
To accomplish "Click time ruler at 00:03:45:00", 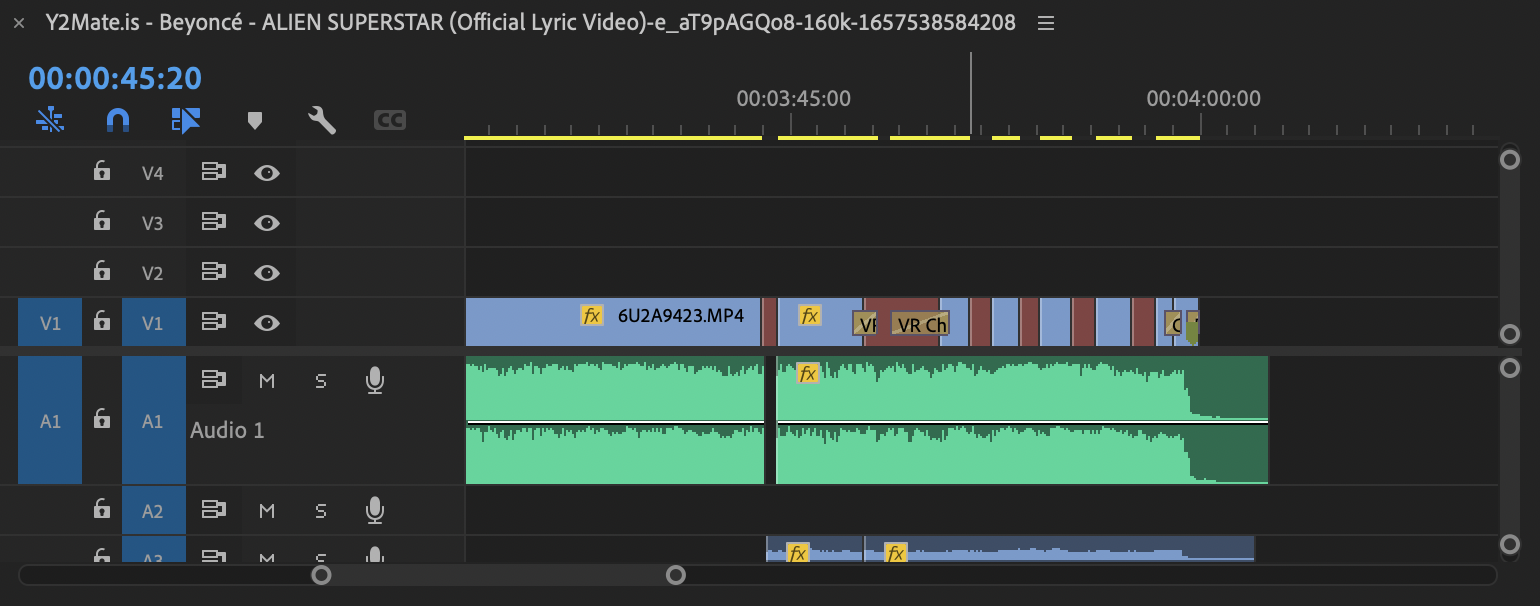I will pyautogui.click(x=793, y=99).
